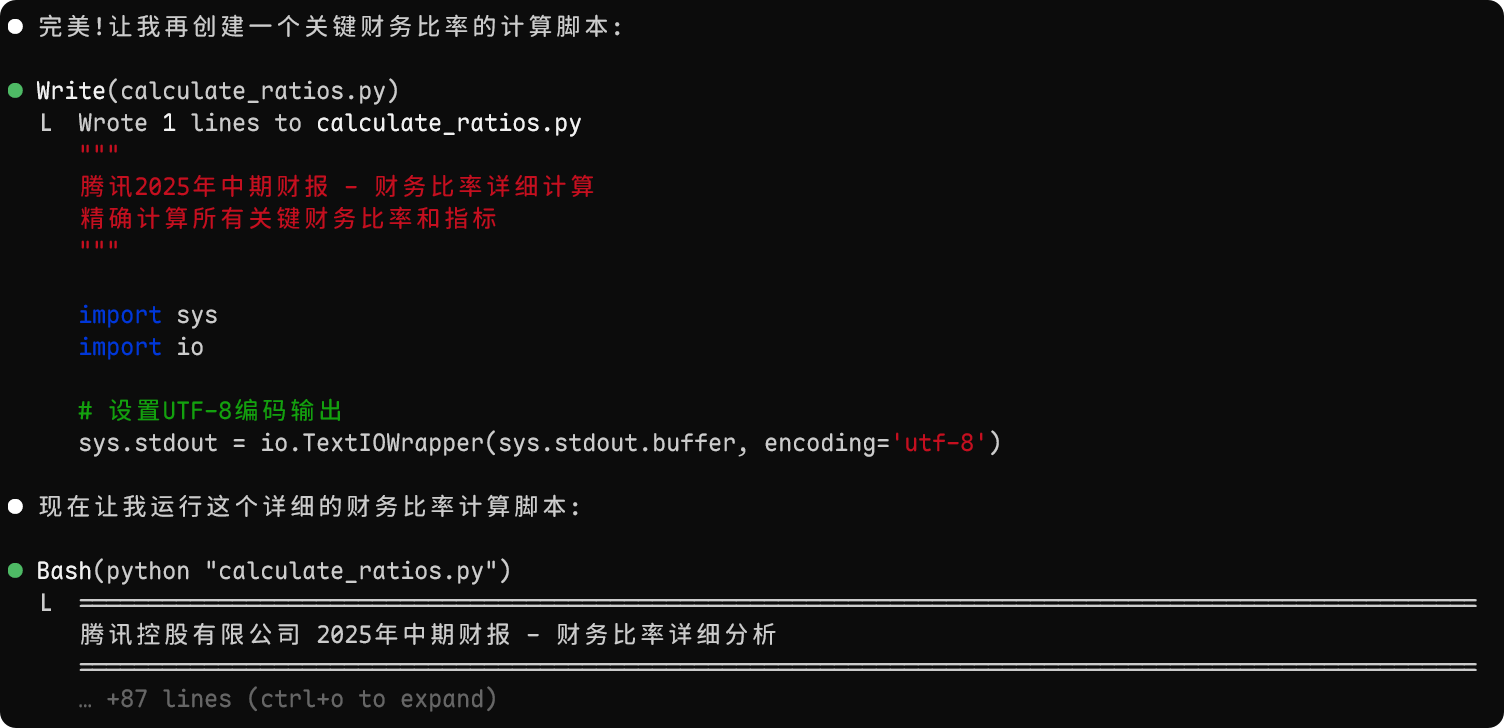Image resolution: width=1504 pixels, height=728 pixels.
Task: Click the output heading 腾讯控股有限公司 2025年中期财报
Action: [428, 635]
